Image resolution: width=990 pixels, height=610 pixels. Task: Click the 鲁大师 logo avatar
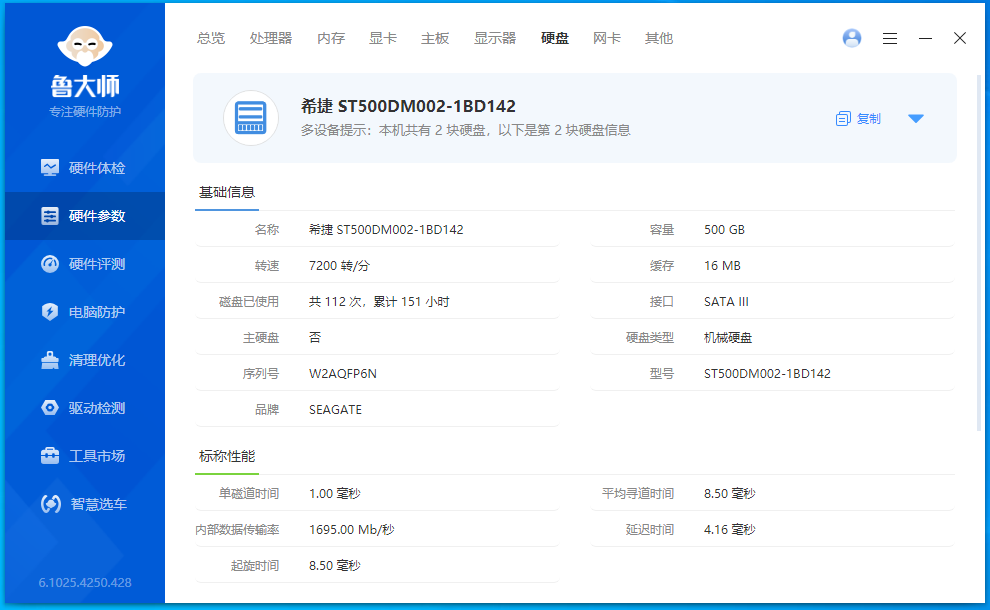coord(85,46)
